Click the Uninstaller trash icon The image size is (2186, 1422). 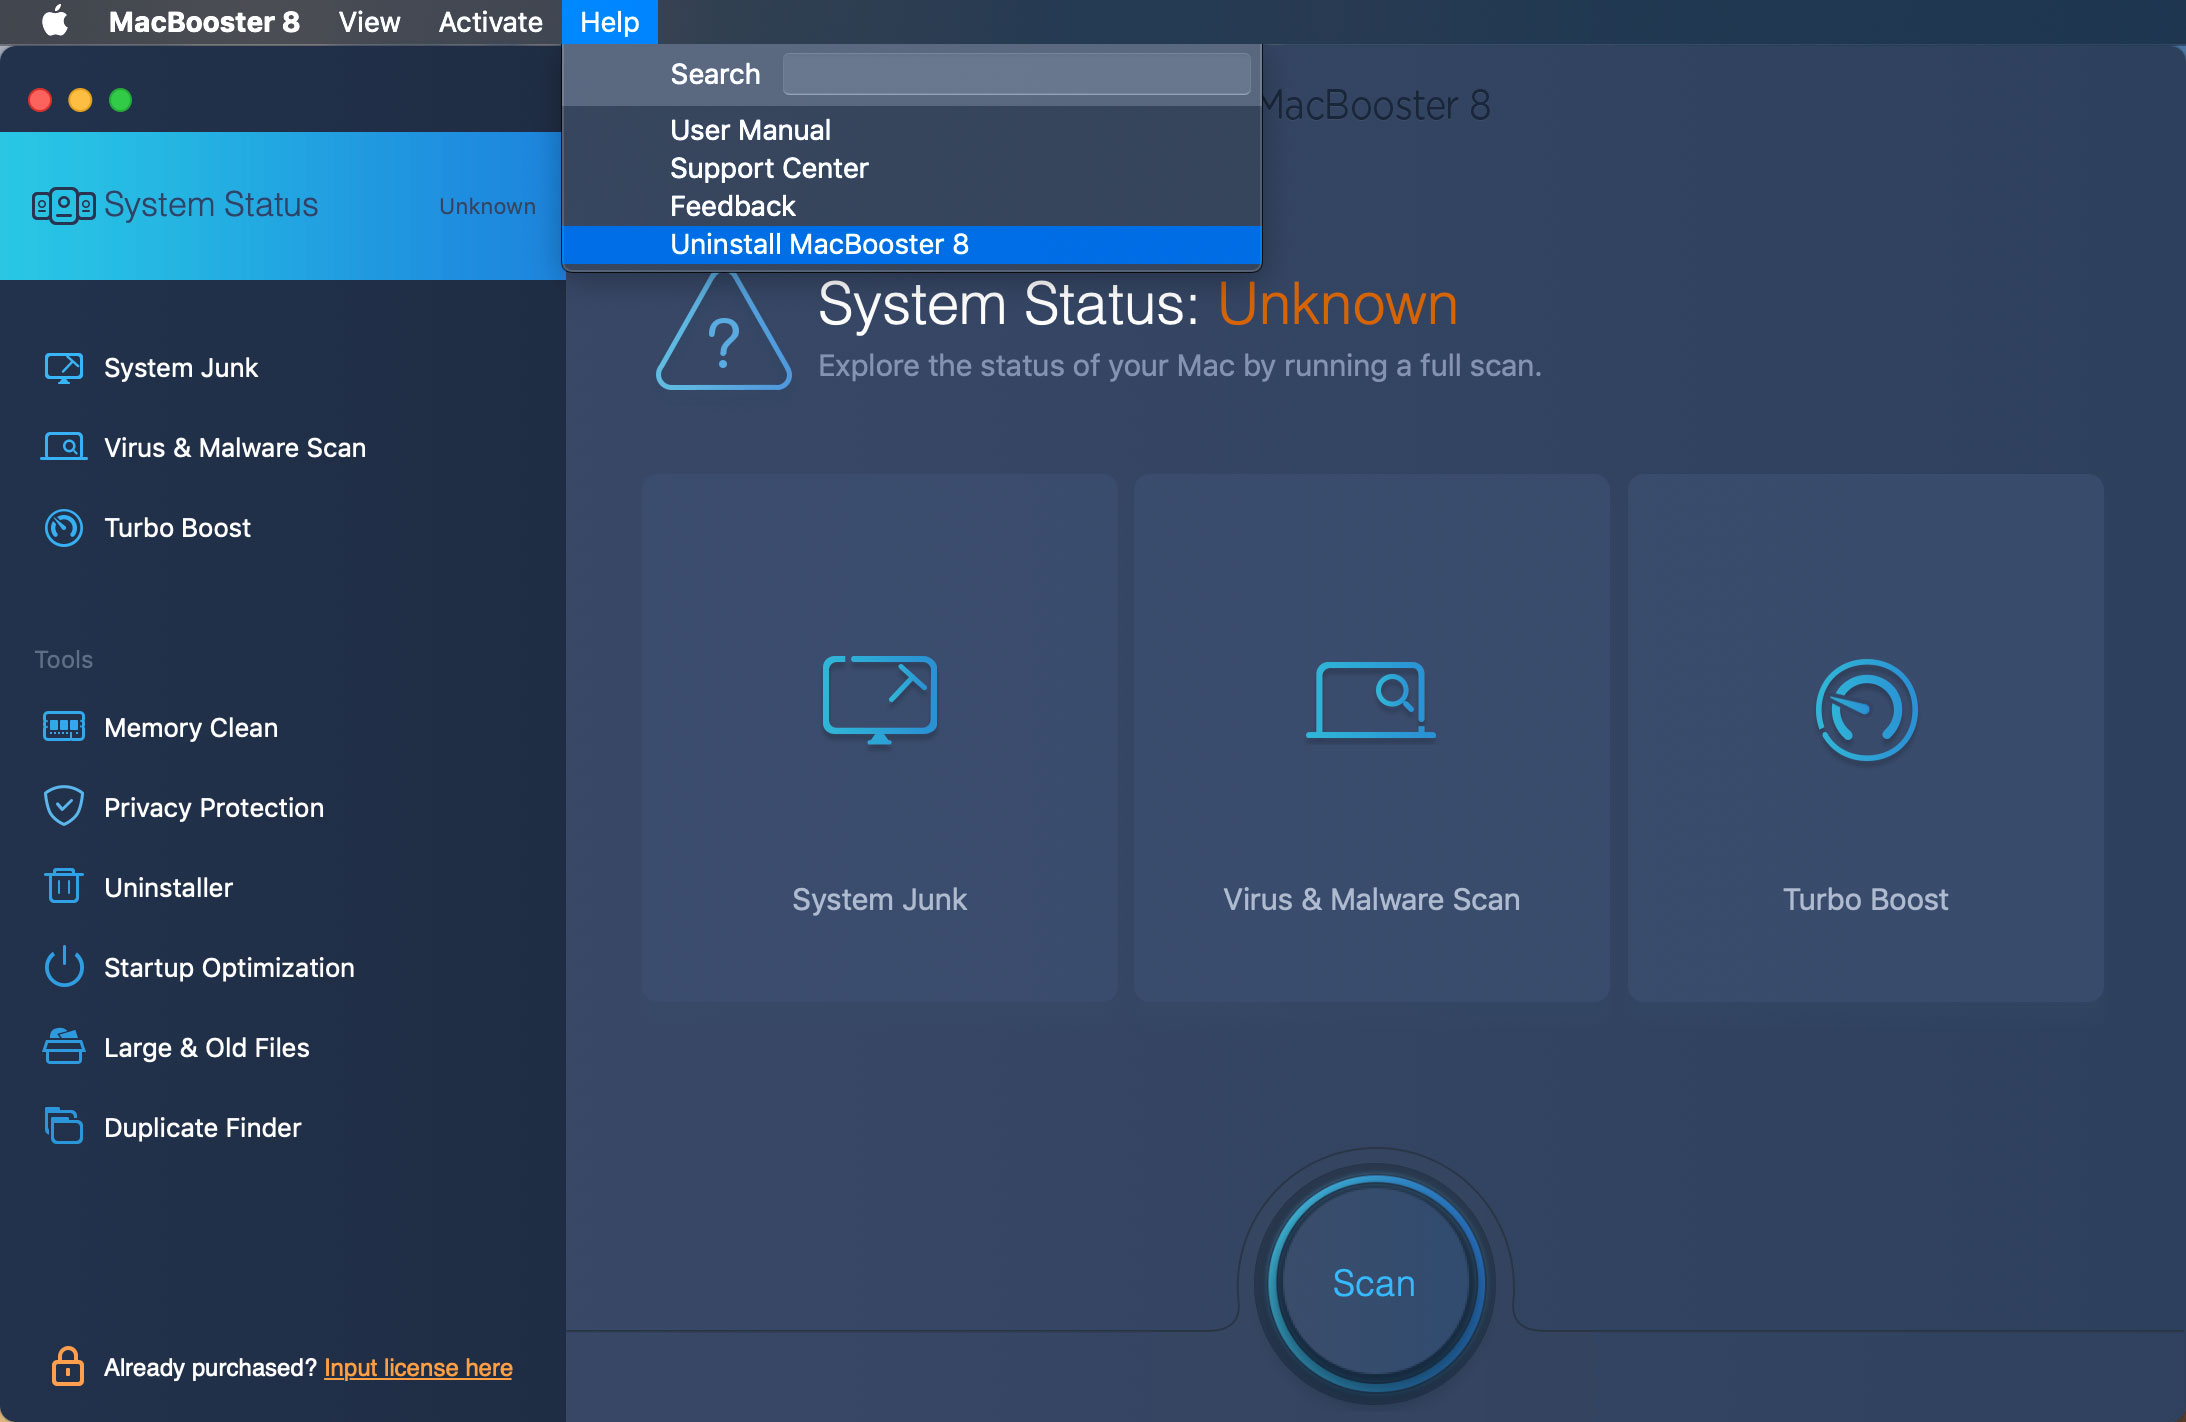coord(64,885)
